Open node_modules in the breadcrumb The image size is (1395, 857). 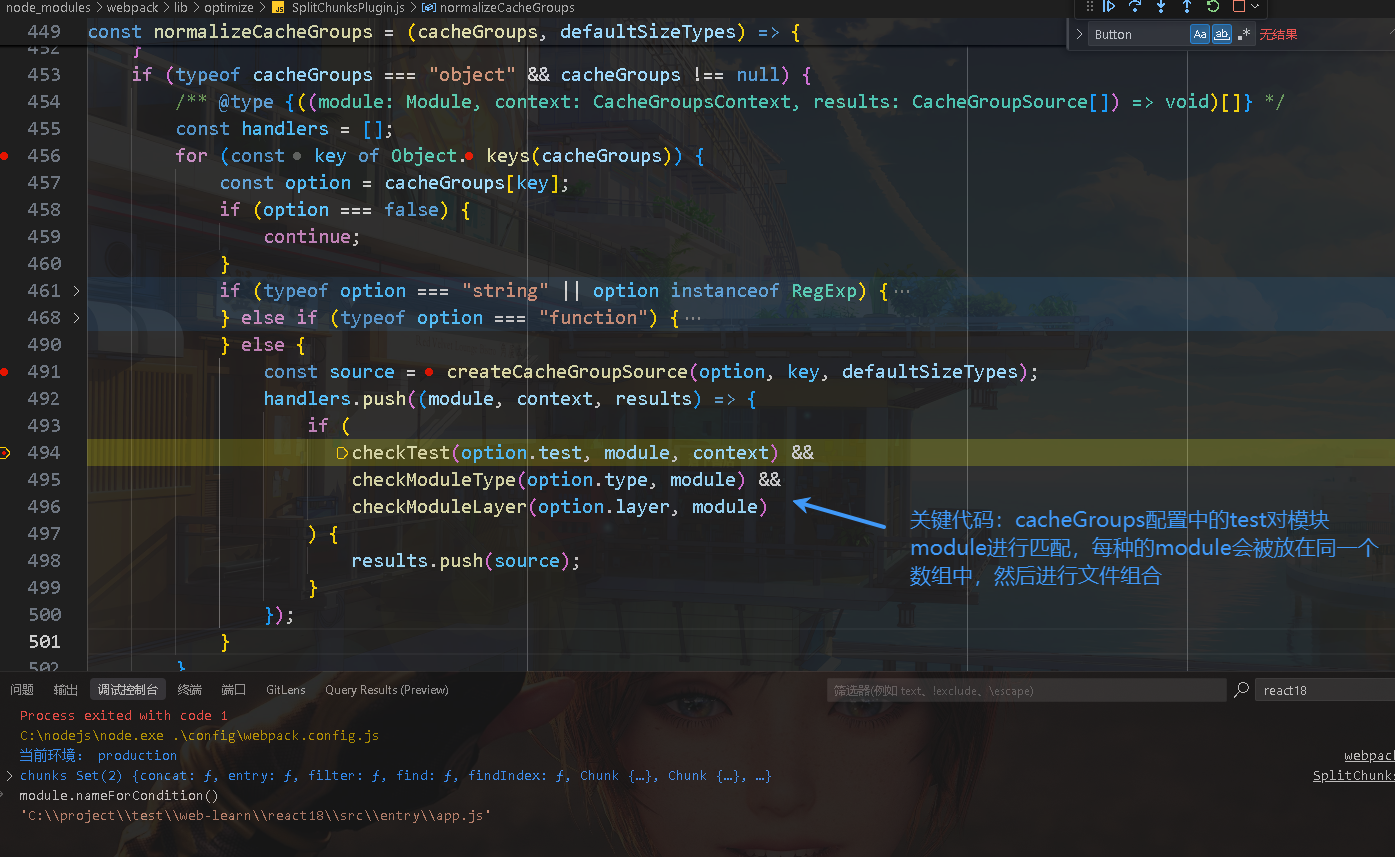point(48,7)
